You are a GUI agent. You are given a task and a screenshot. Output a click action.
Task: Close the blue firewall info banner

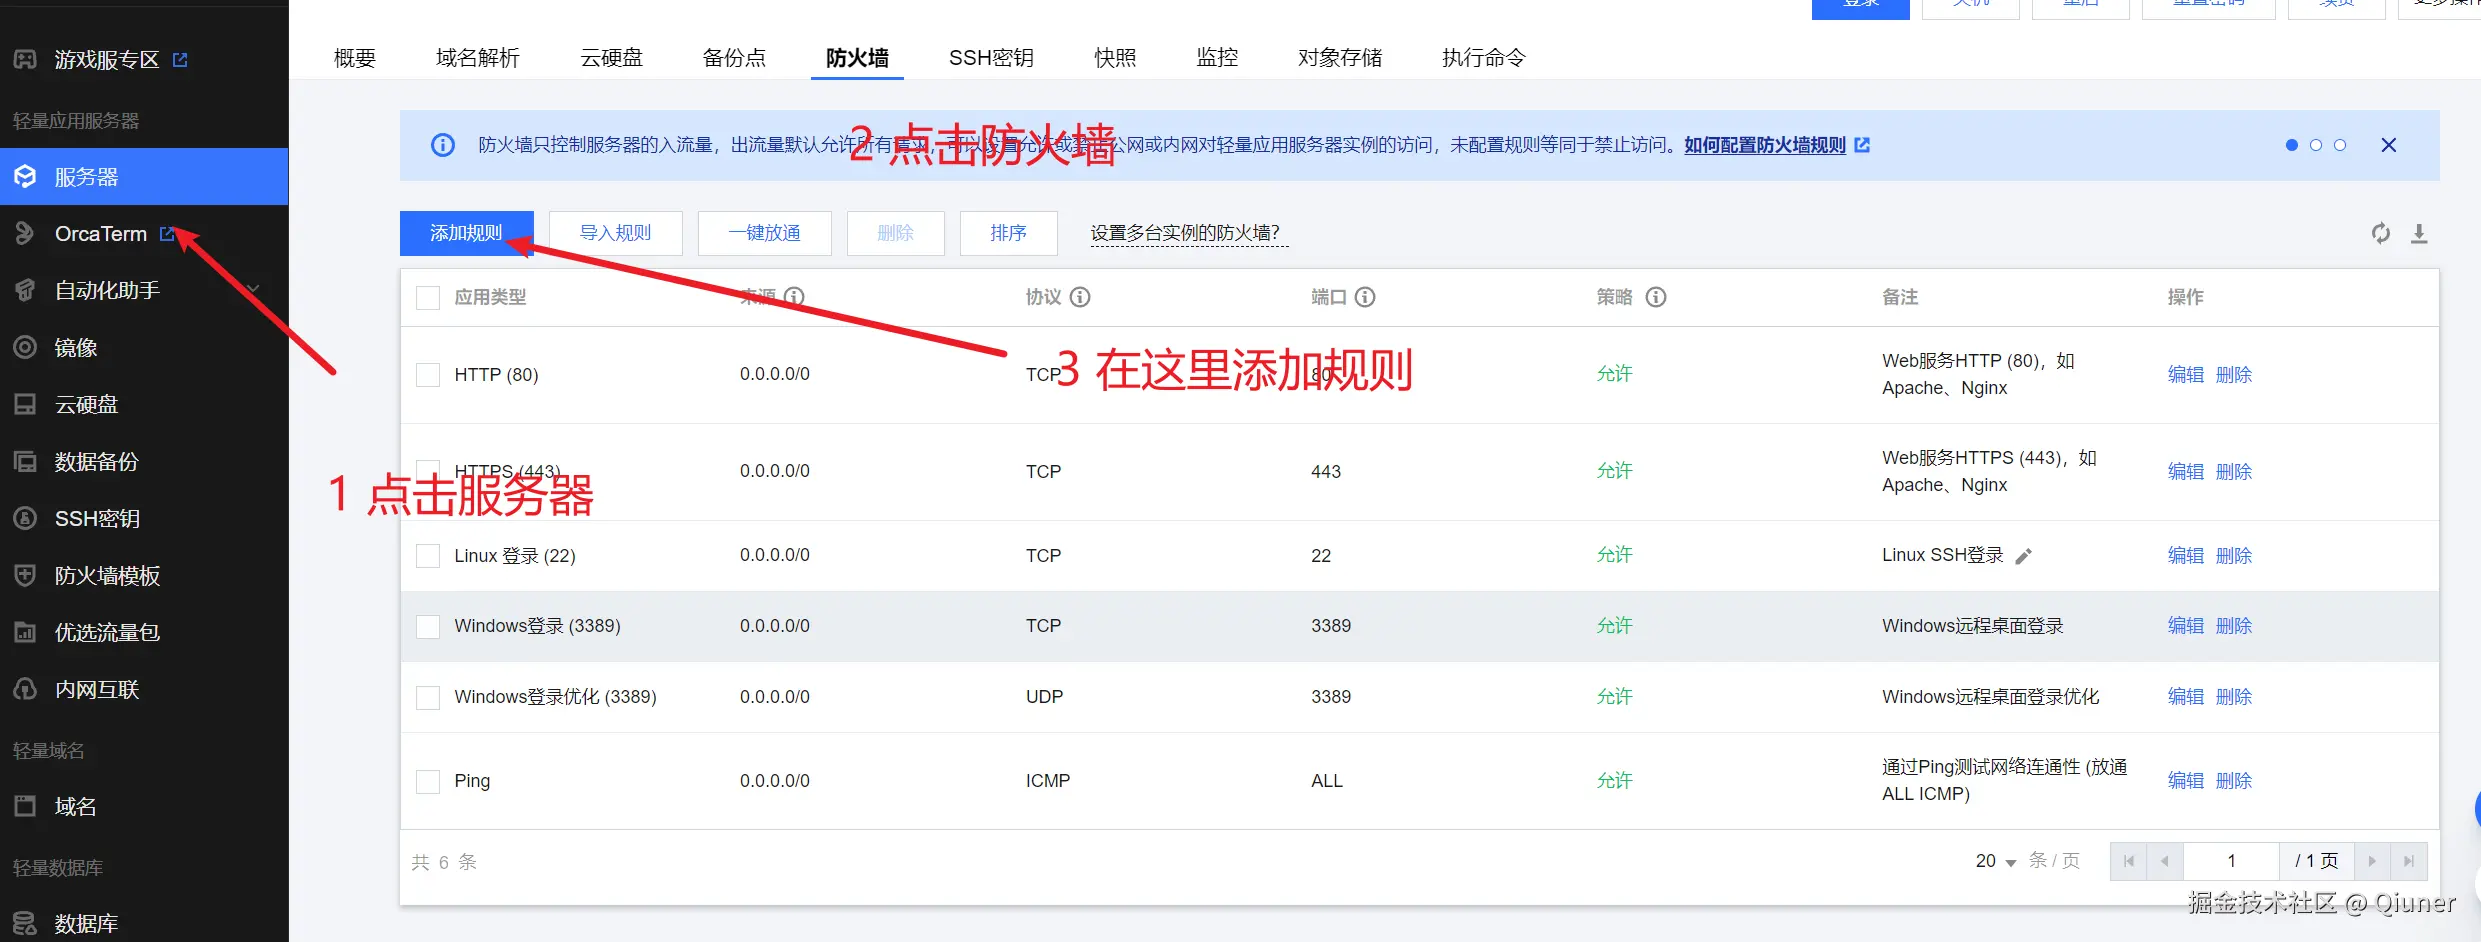tap(2389, 145)
